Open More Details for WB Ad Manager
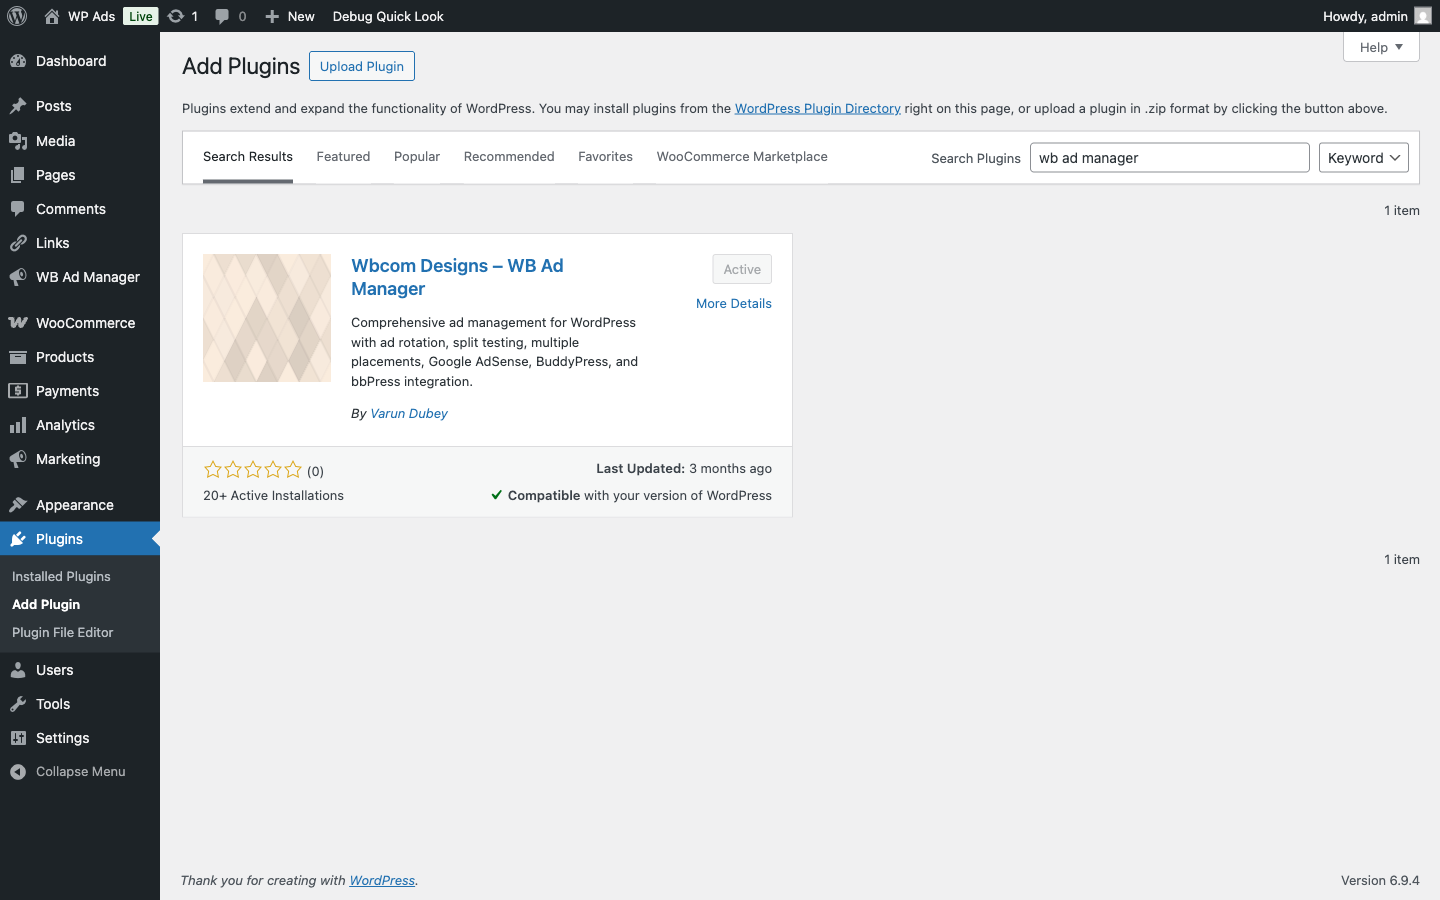This screenshot has width=1440, height=900. (734, 303)
